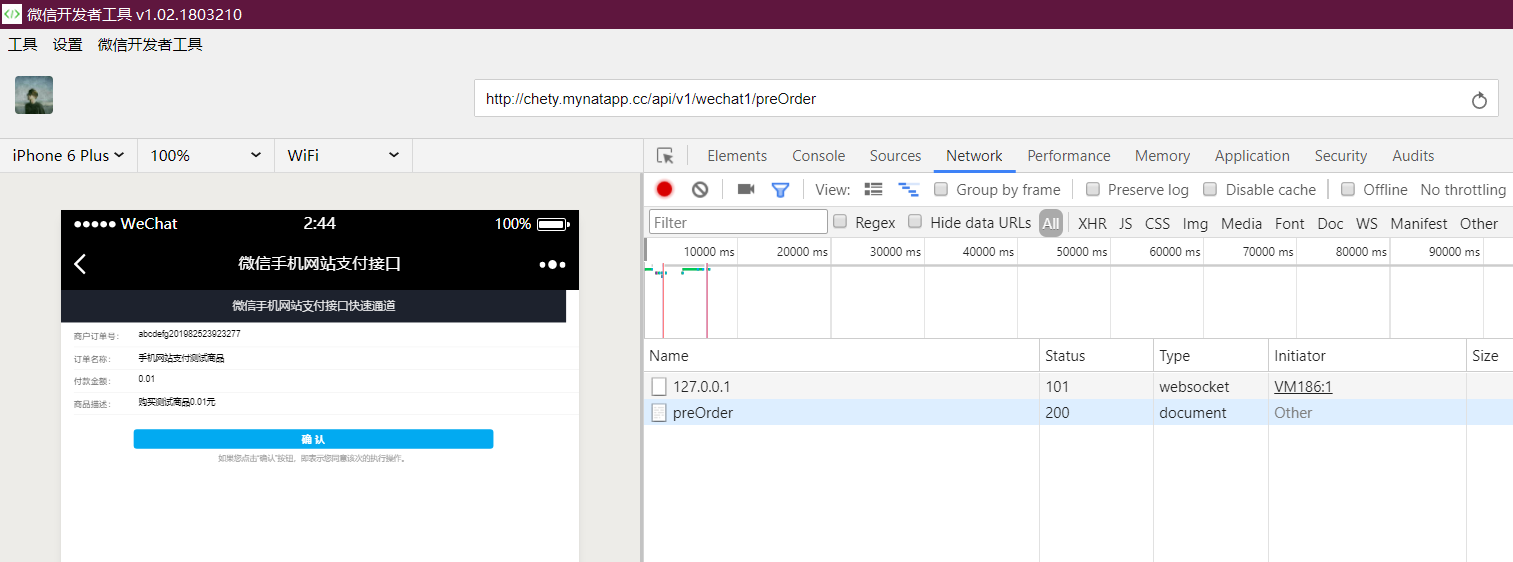Tick the Offline checkbox
The image size is (1513, 562).
[x=1348, y=189]
